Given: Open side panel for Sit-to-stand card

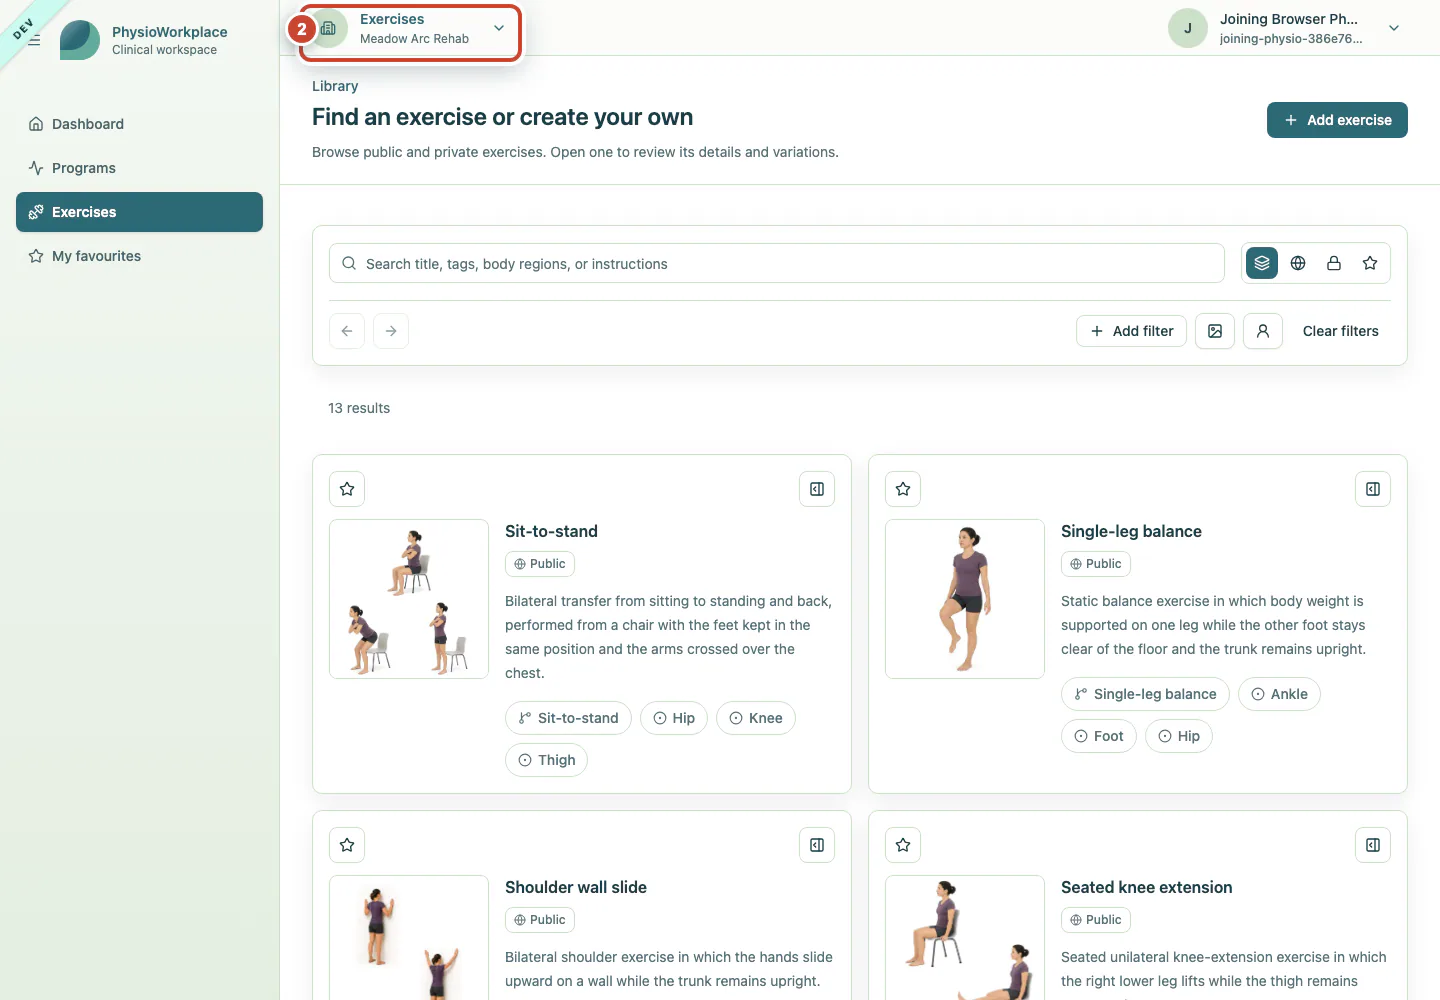Looking at the screenshot, I should coord(817,489).
